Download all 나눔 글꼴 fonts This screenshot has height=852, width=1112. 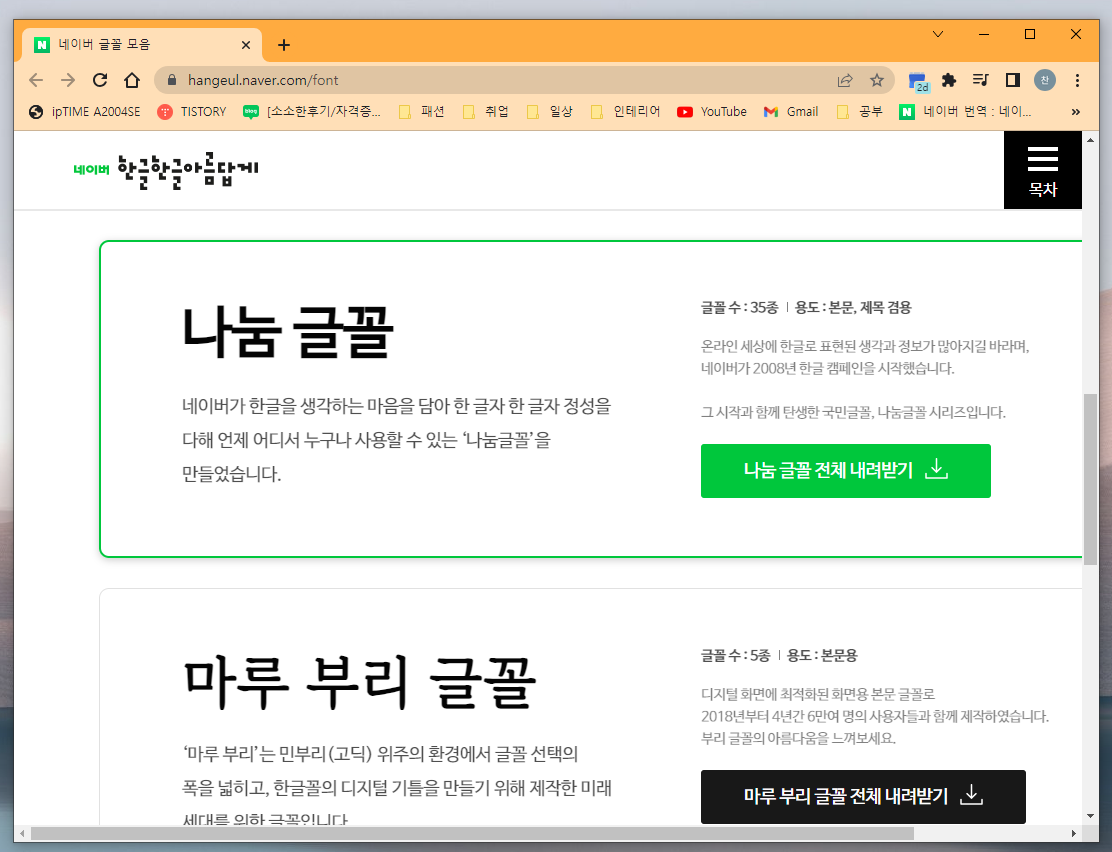click(845, 471)
